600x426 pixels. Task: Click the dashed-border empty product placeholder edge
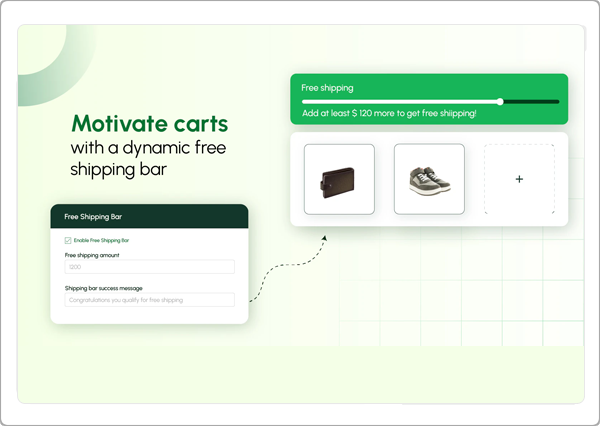pyautogui.click(x=485, y=179)
